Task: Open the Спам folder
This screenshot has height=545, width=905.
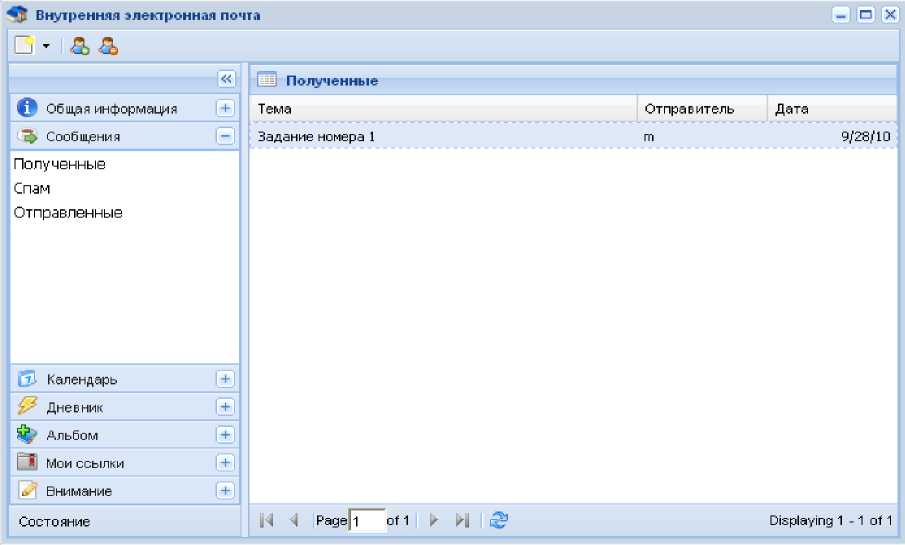Action: point(32,188)
